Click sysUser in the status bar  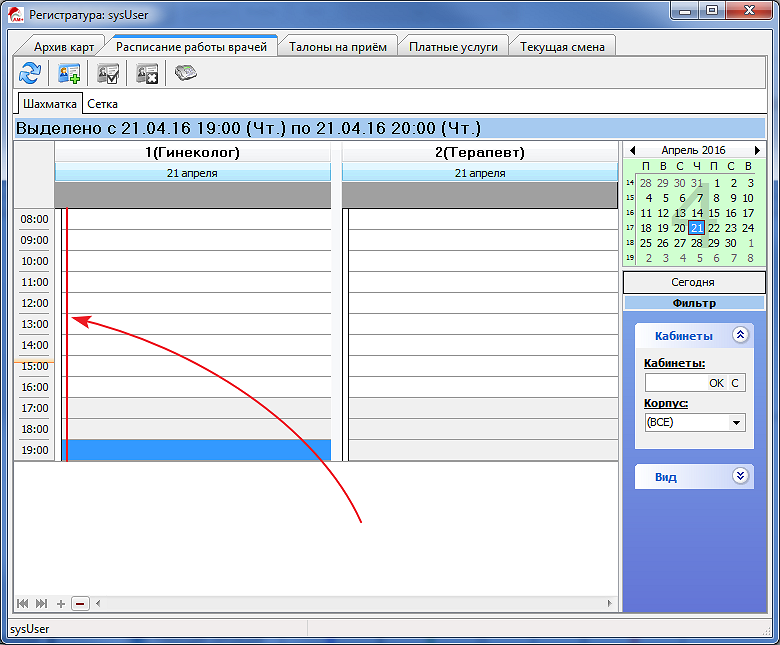click(29, 629)
